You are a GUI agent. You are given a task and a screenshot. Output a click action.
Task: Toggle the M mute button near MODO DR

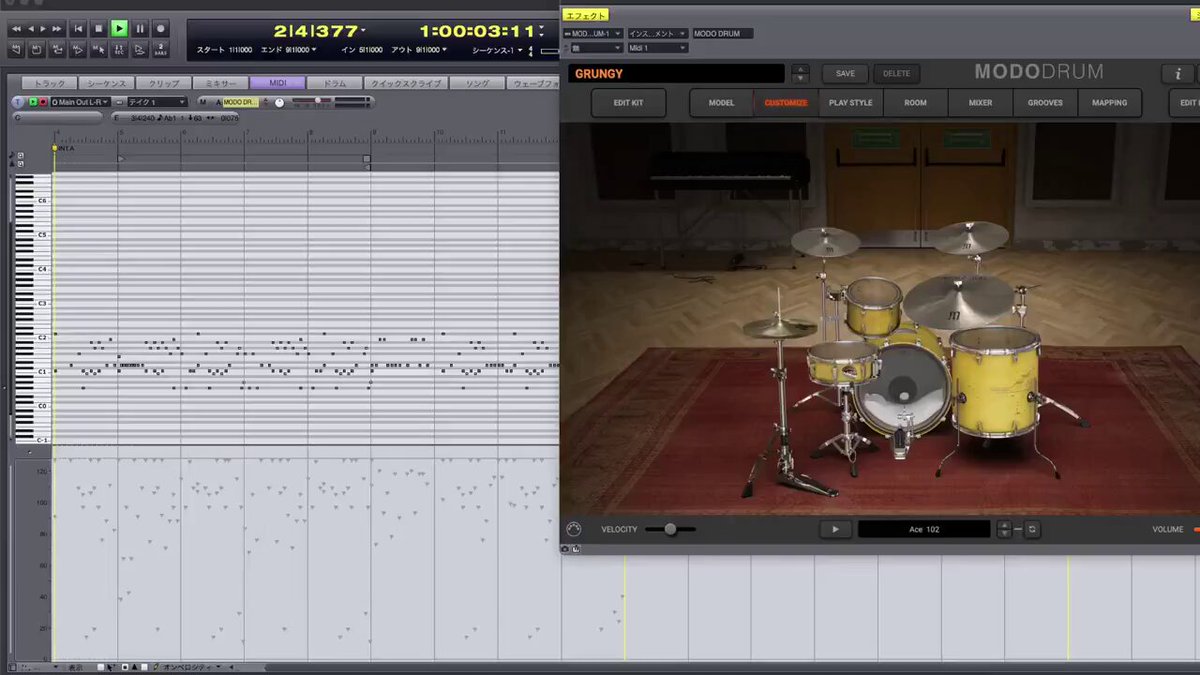tap(202, 102)
